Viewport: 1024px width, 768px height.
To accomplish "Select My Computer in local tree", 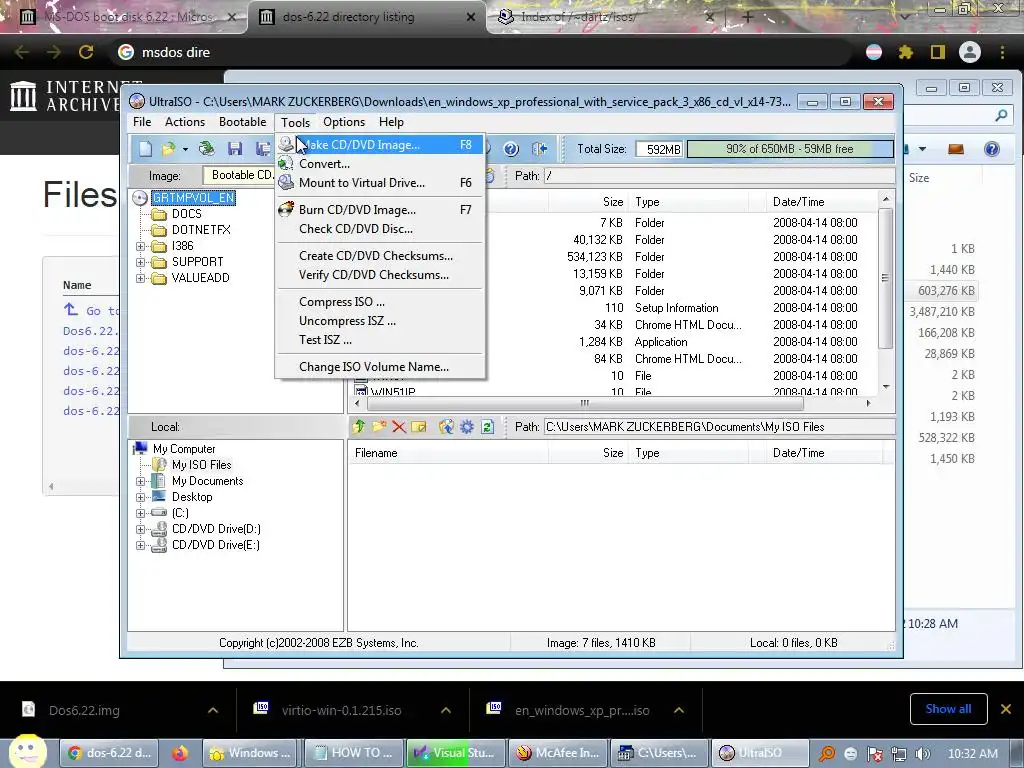I will pyautogui.click(x=184, y=449).
